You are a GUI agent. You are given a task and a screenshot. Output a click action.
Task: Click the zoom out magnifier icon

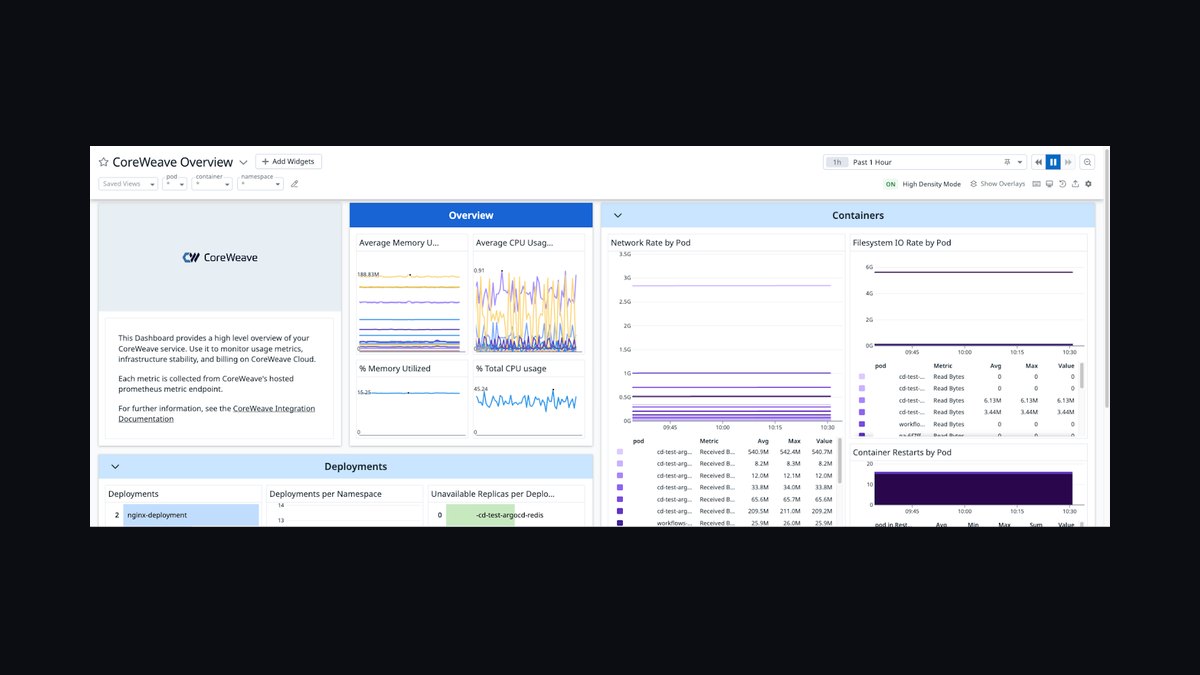tap(1088, 162)
